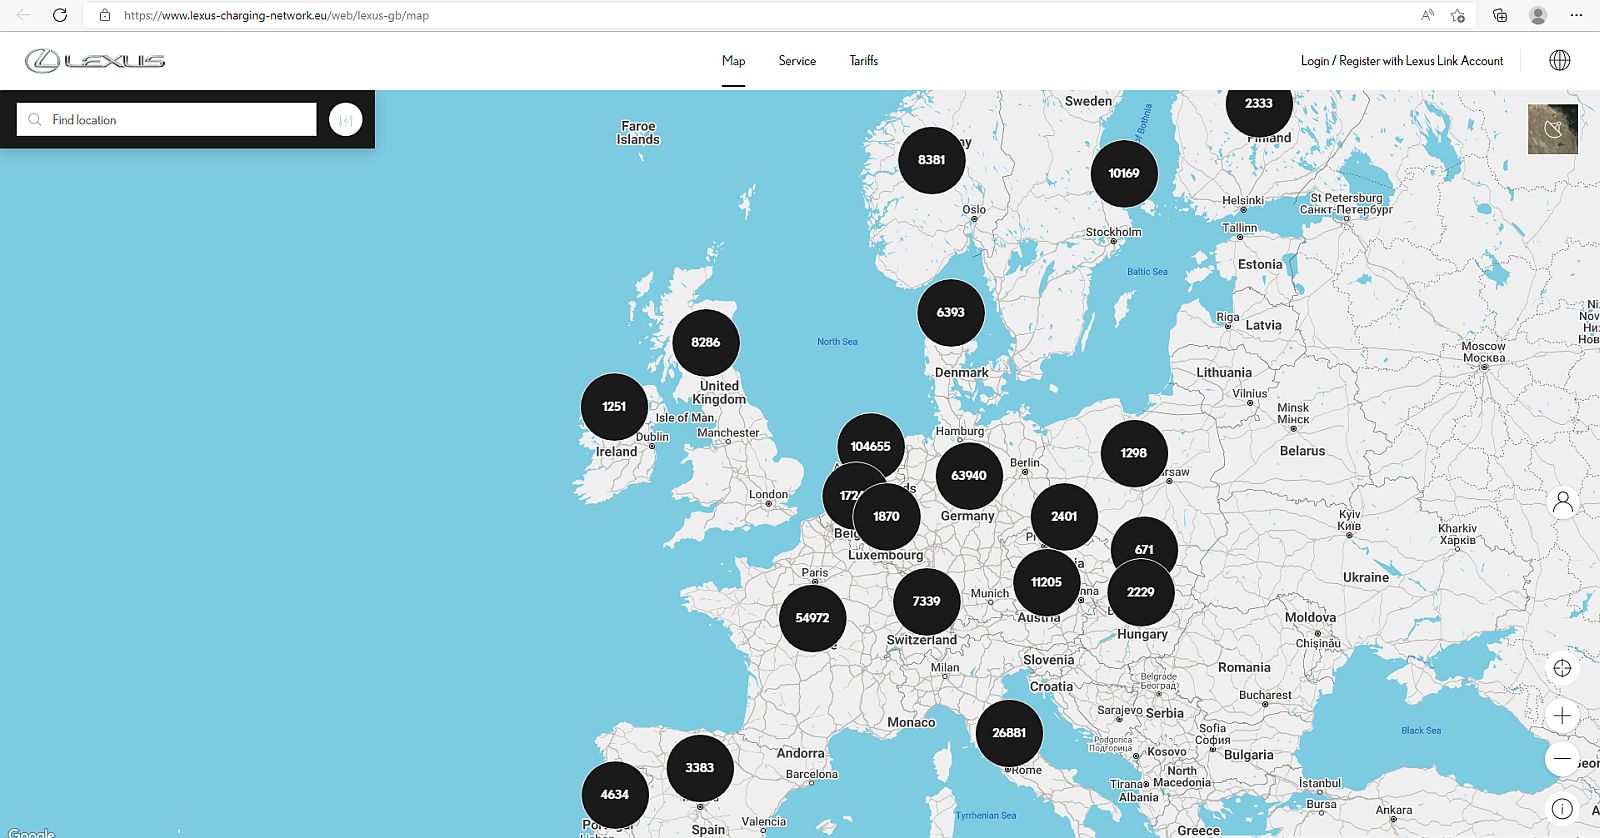Viewport: 1600px width, 838px height.
Task: Open the map information icon
Action: [x=1562, y=808]
